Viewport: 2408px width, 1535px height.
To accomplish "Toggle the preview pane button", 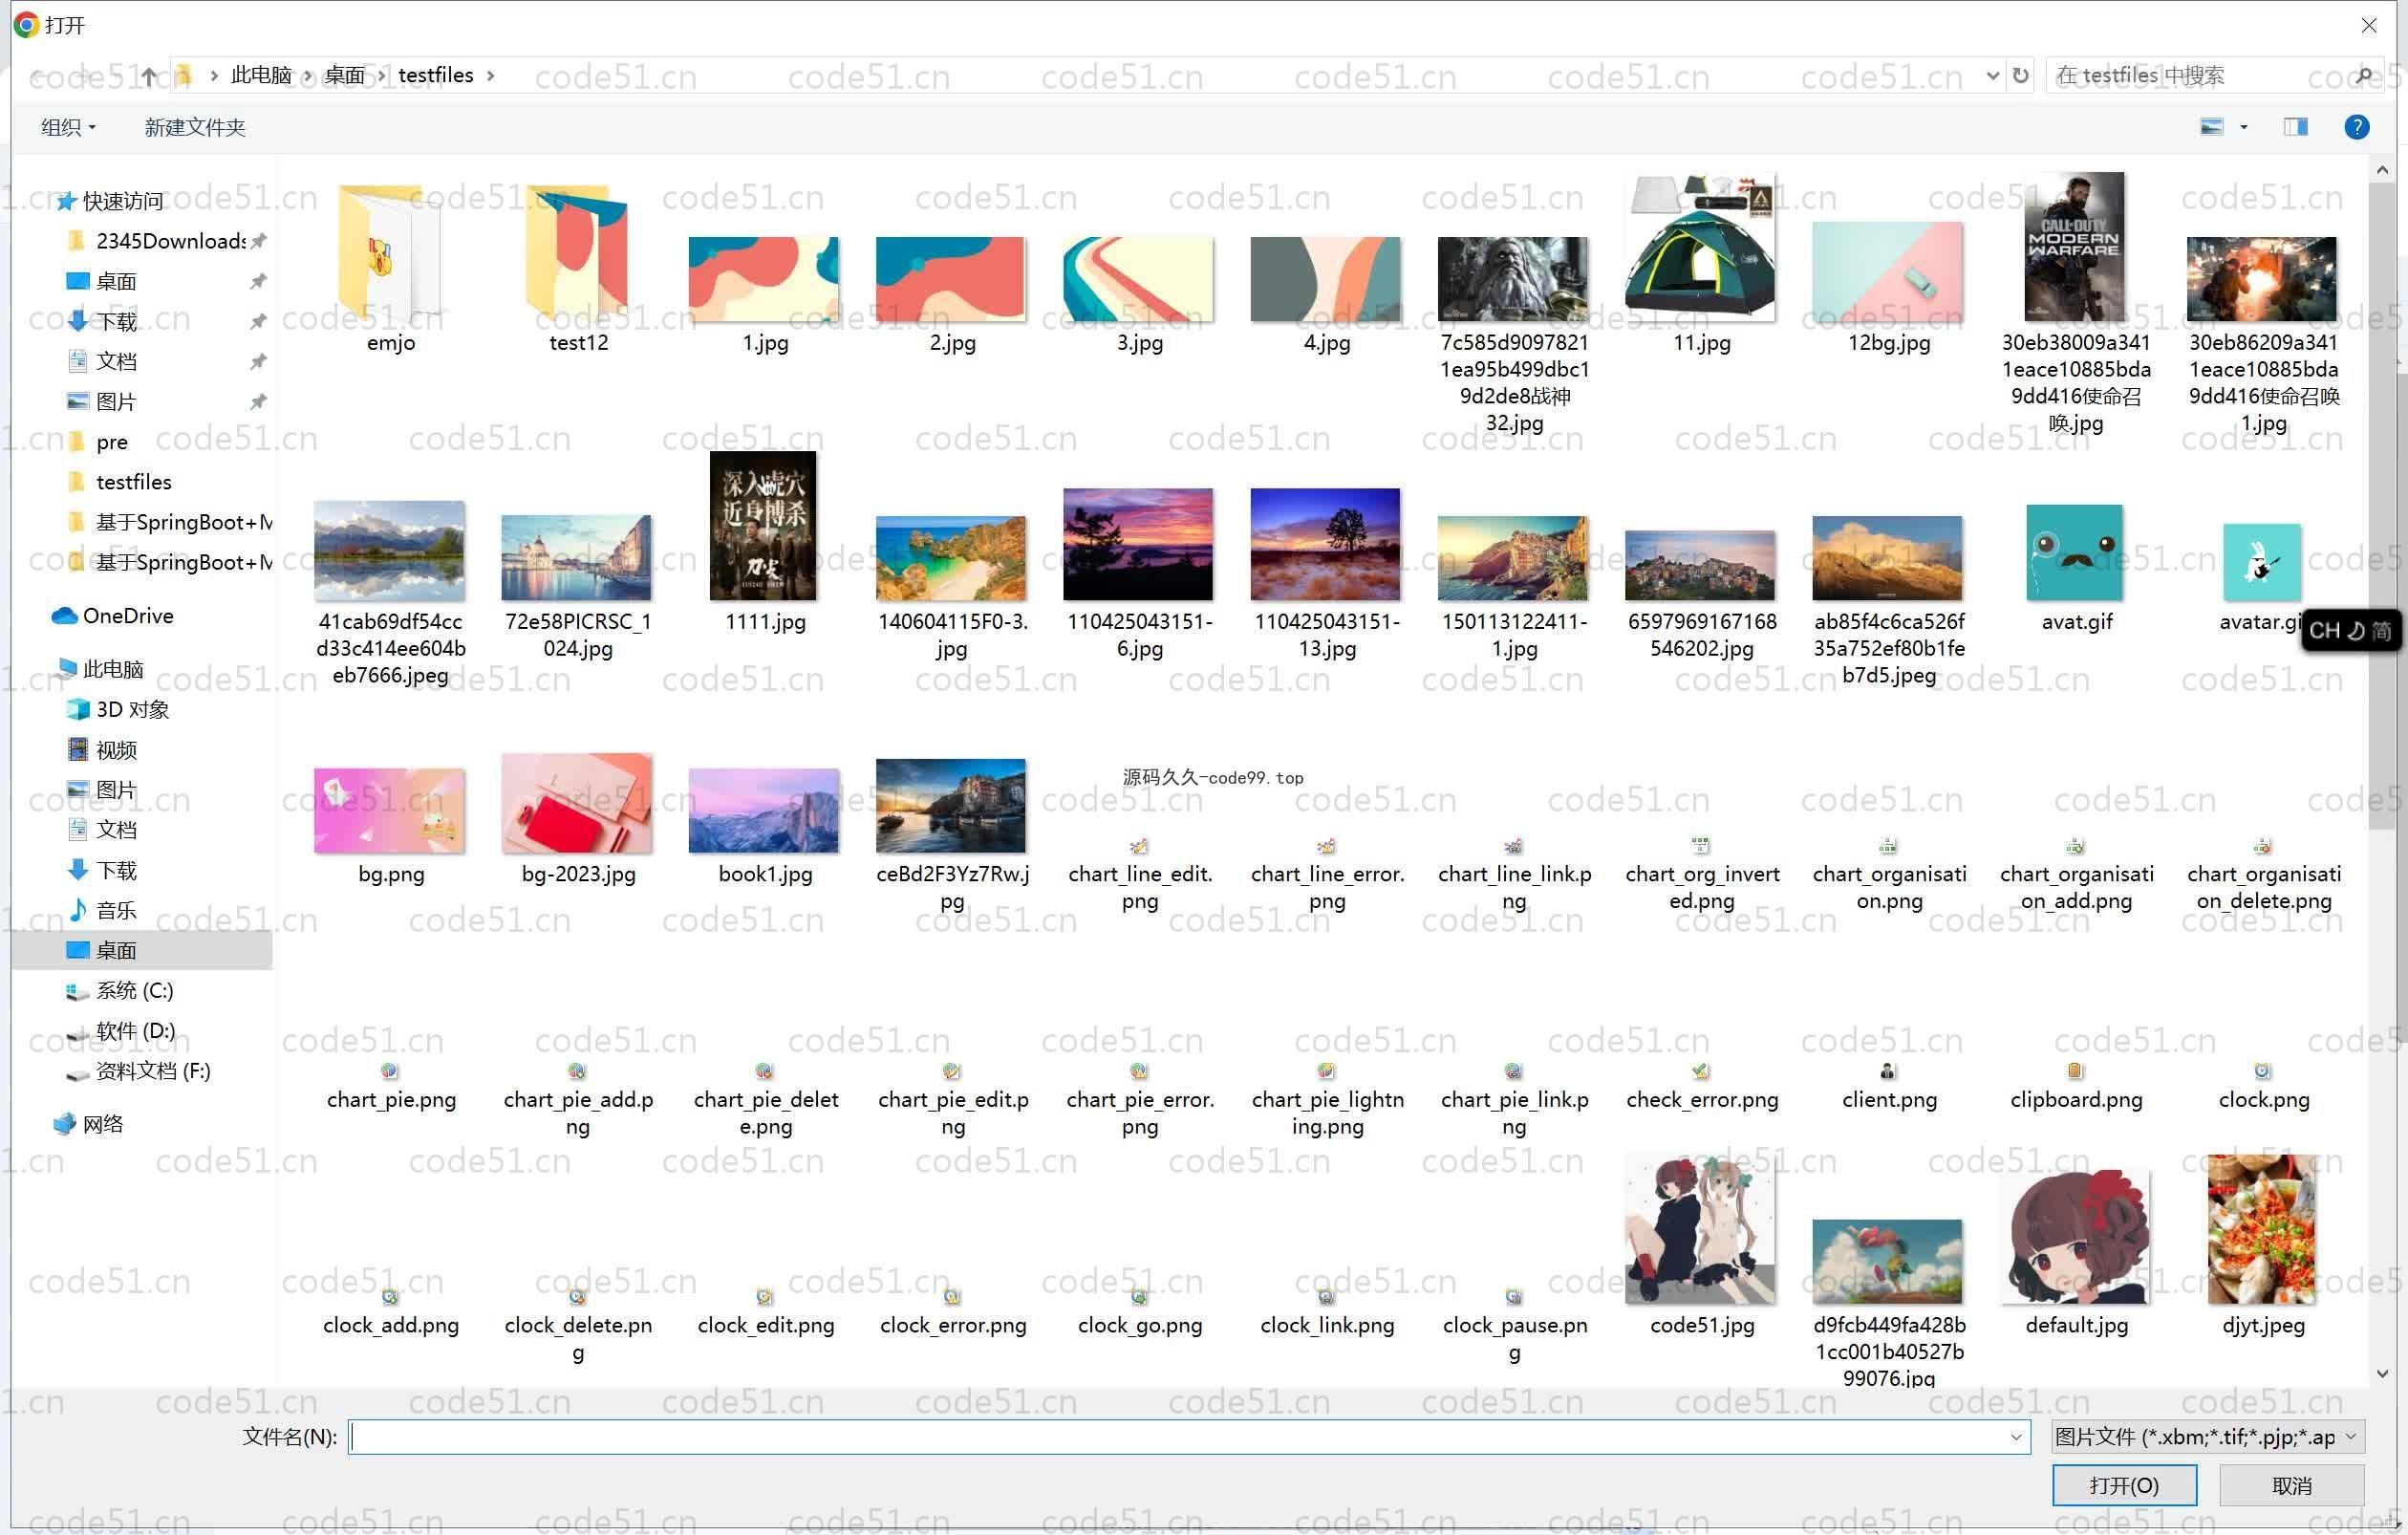I will pyautogui.click(x=2295, y=127).
